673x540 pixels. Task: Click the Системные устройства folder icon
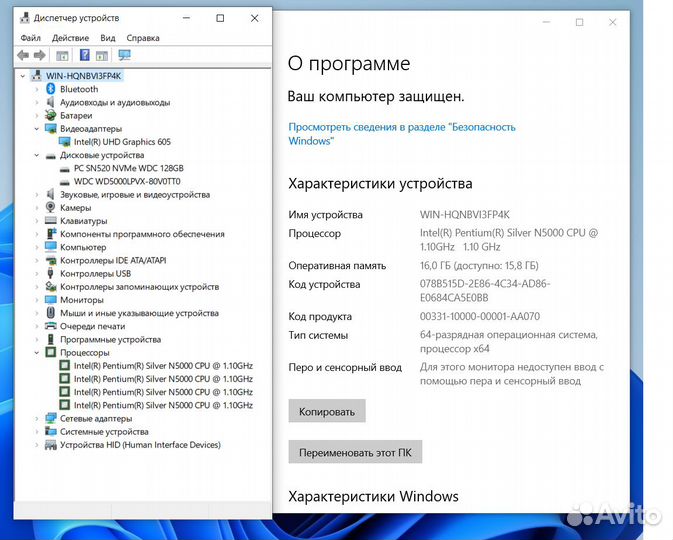pyautogui.click(x=51, y=431)
